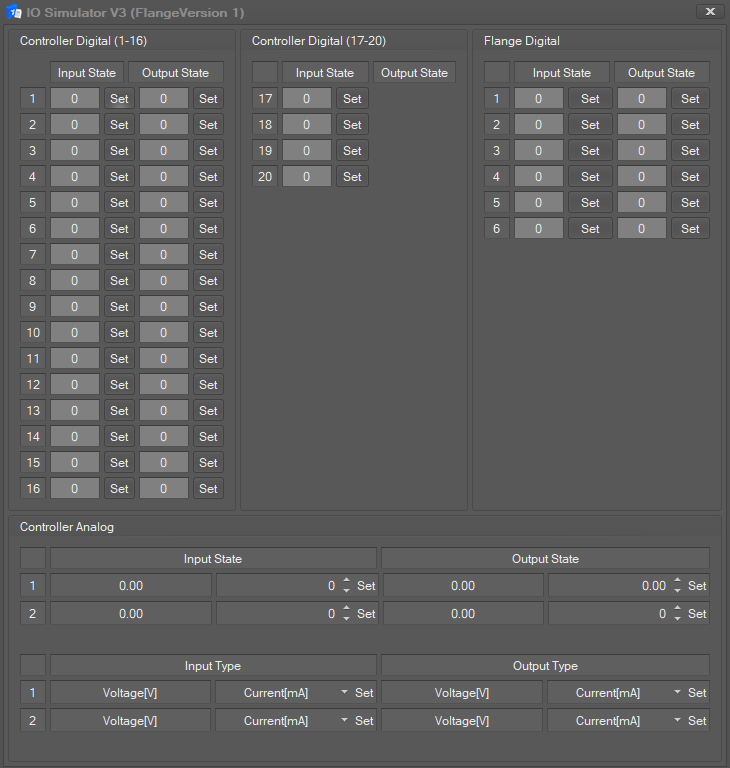730x768 pixels.
Task: Click Set for Controller Digital input 20
Action: 352,176
